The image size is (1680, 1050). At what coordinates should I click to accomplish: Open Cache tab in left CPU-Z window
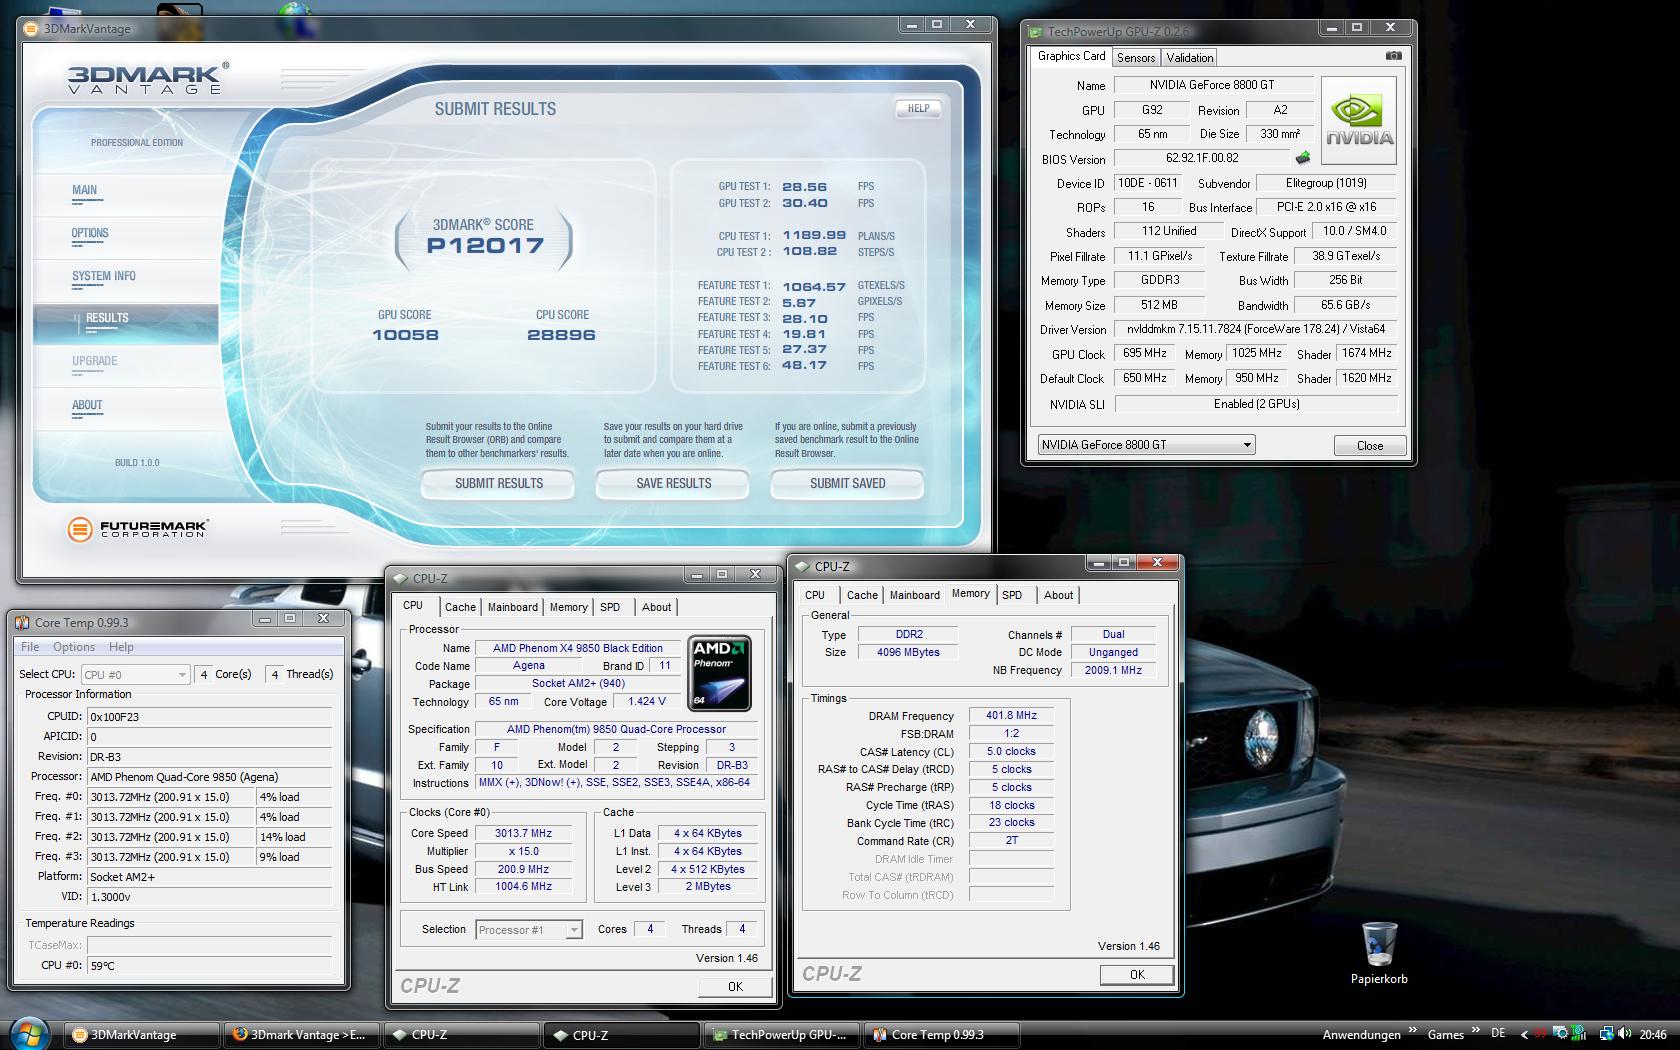point(460,607)
